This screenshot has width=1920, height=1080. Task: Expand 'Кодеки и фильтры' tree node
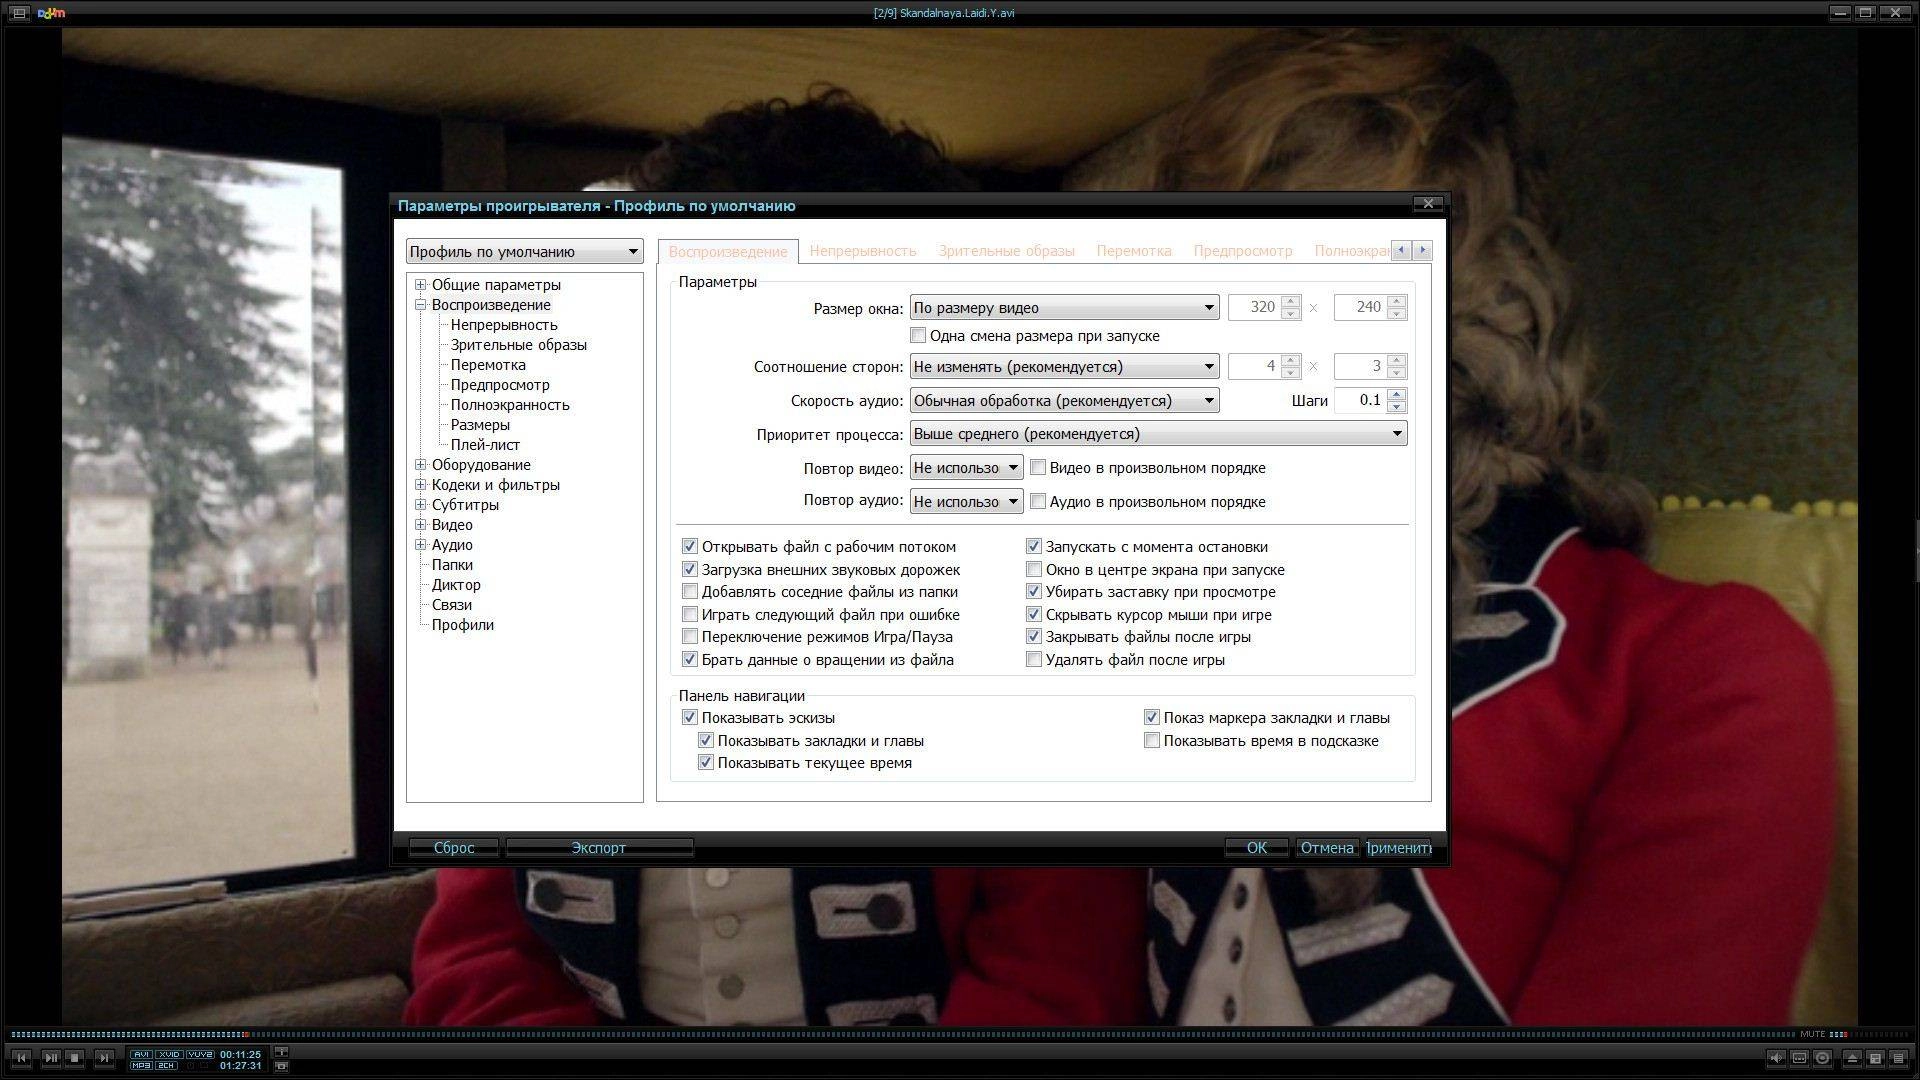click(421, 485)
